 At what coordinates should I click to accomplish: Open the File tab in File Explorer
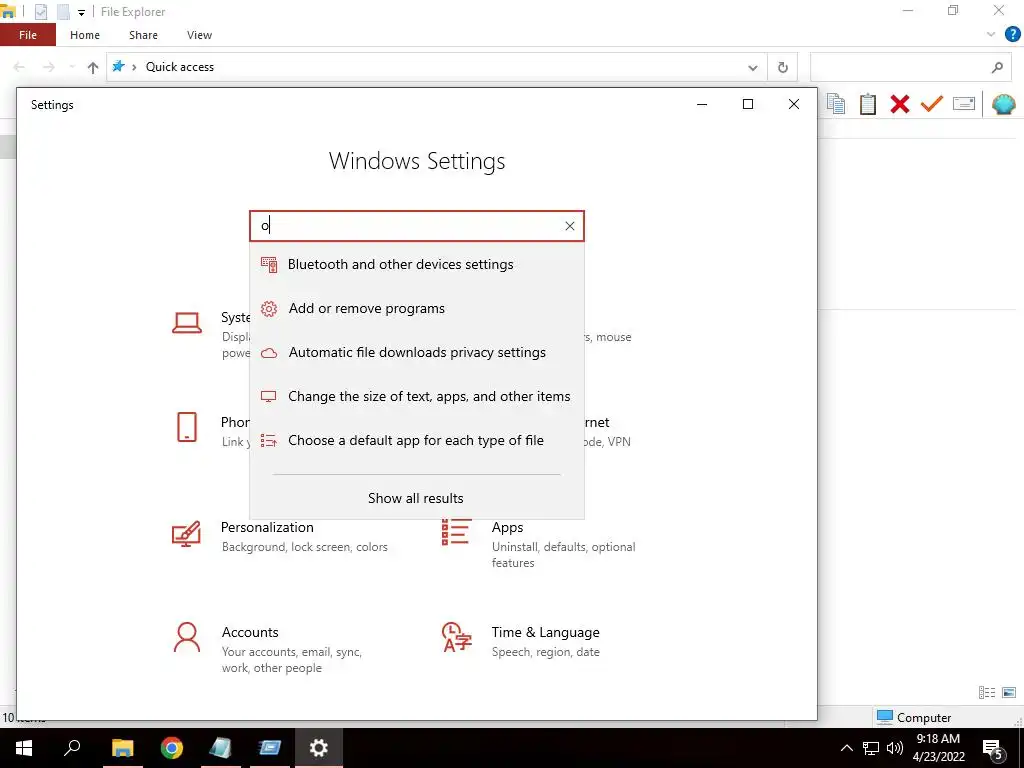tap(28, 35)
